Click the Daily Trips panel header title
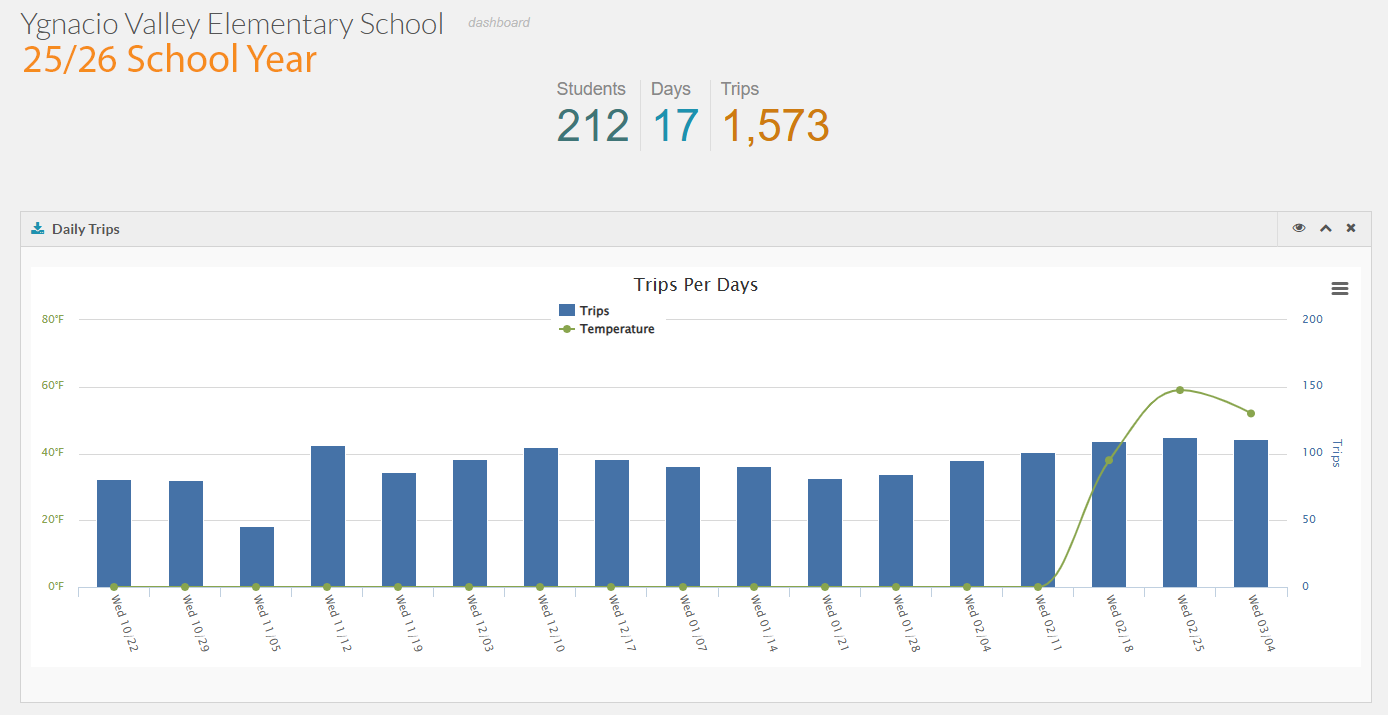1388x715 pixels. point(86,229)
